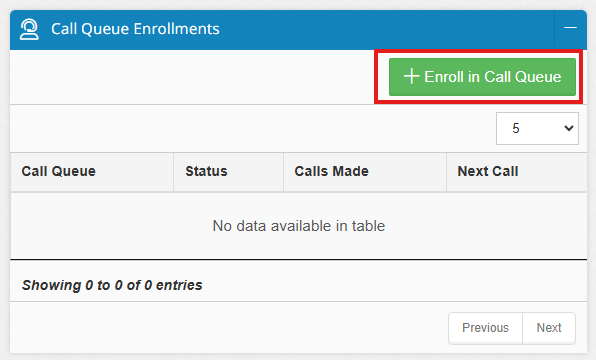Collapse the Call Queue Enrollments panel
This screenshot has height=360, width=596.
coord(570,28)
